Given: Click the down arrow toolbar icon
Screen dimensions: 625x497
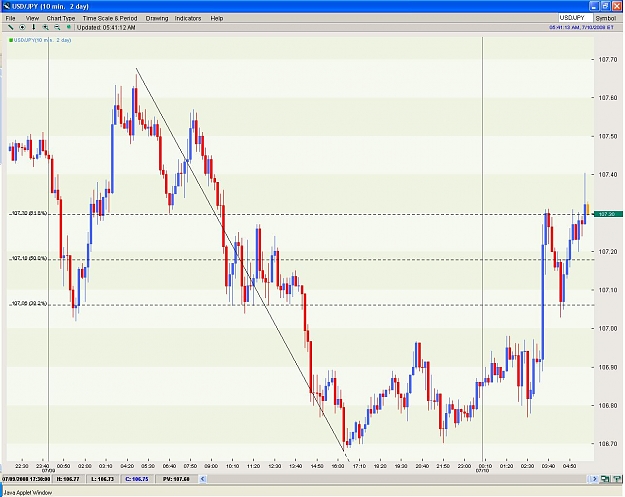Looking at the screenshot, I should click(34, 28).
